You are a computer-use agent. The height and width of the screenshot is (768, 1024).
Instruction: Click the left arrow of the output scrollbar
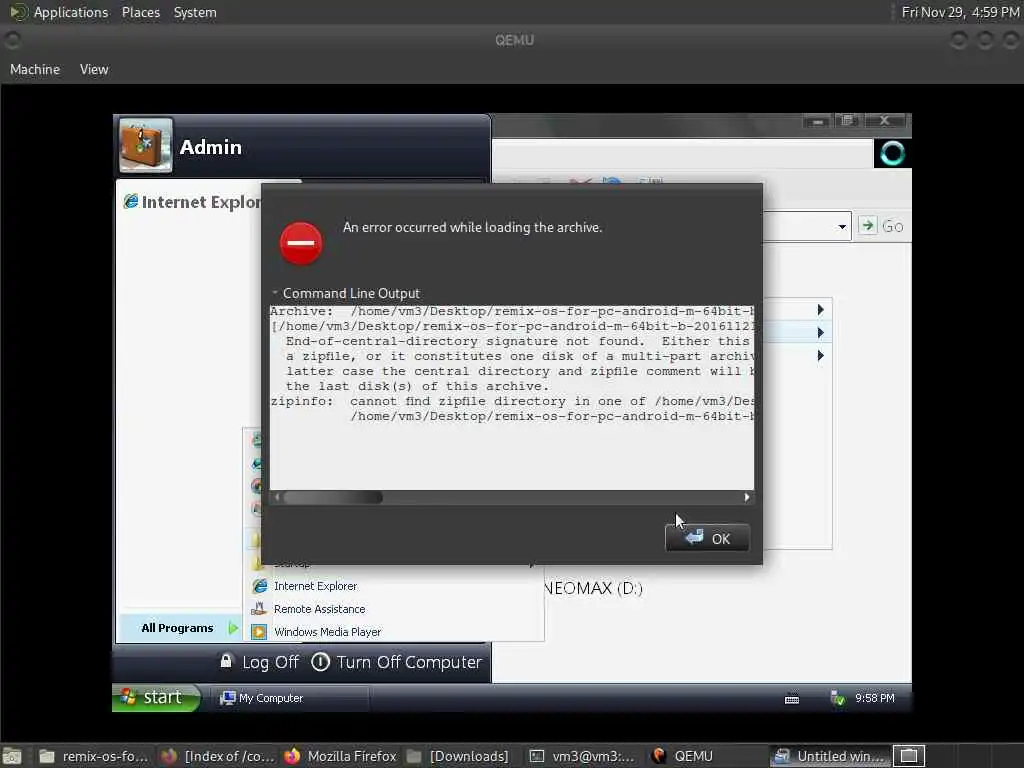pos(277,498)
